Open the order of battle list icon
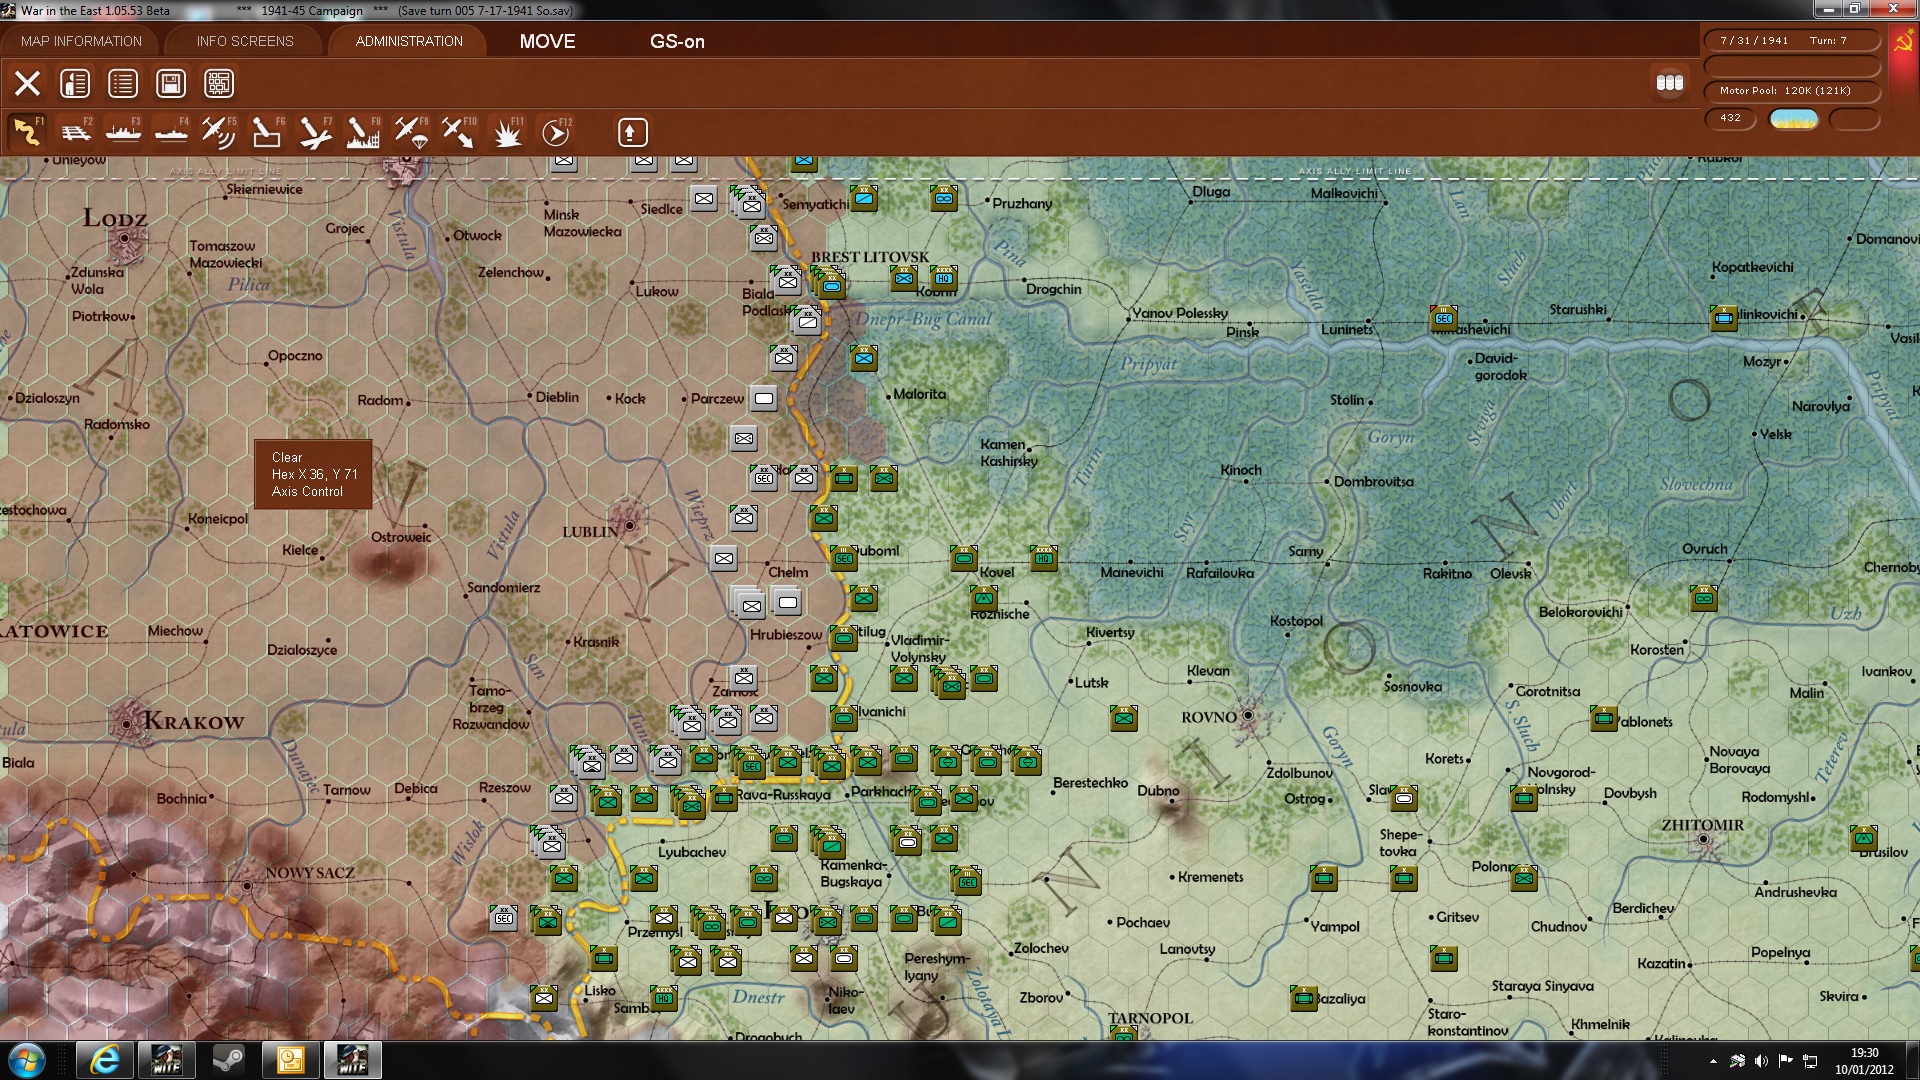 123,83
